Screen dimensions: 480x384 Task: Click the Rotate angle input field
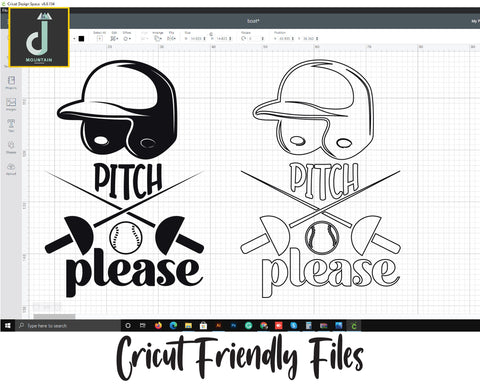[x=254, y=39]
